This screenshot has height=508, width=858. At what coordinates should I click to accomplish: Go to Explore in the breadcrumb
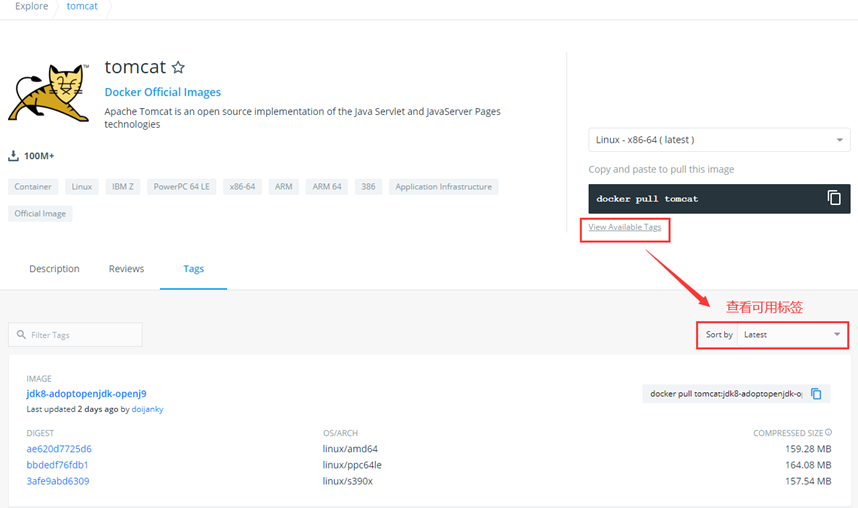(32, 6)
